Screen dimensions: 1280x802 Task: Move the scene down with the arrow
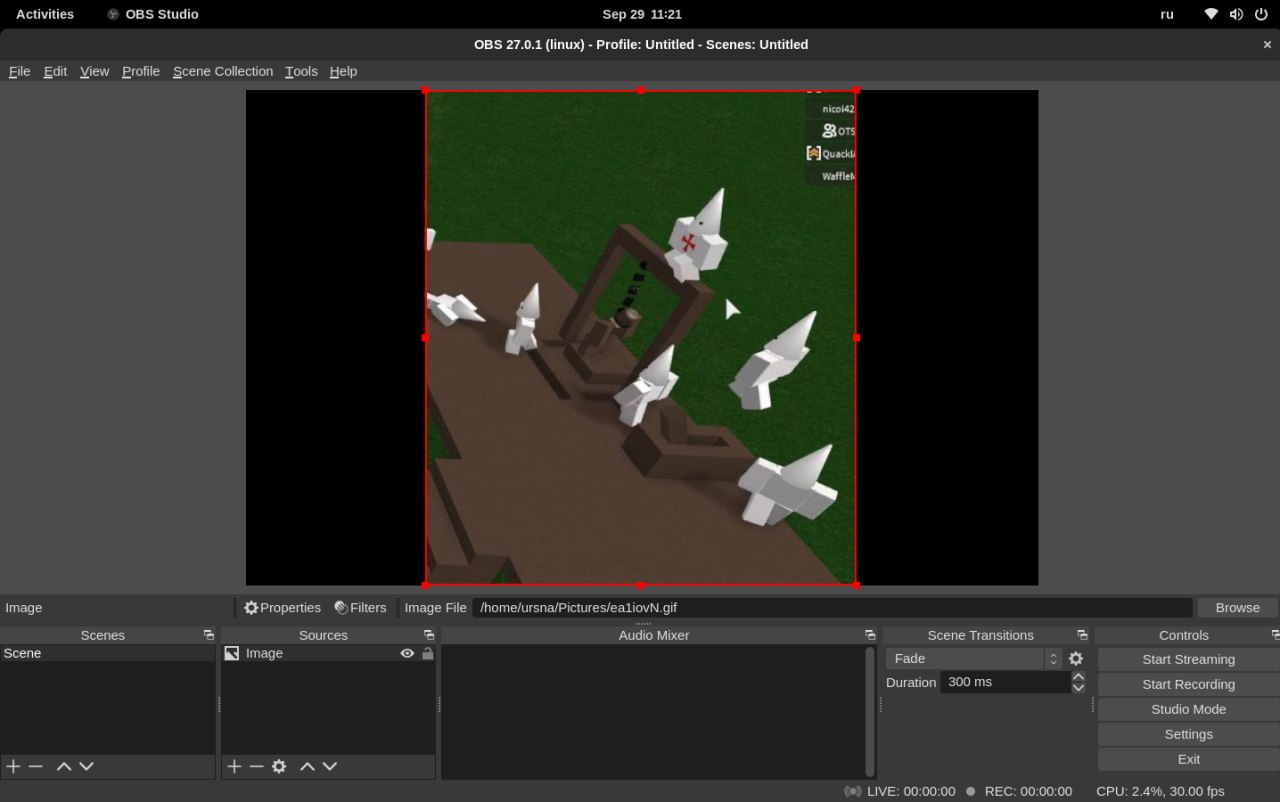tap(87, 766)
